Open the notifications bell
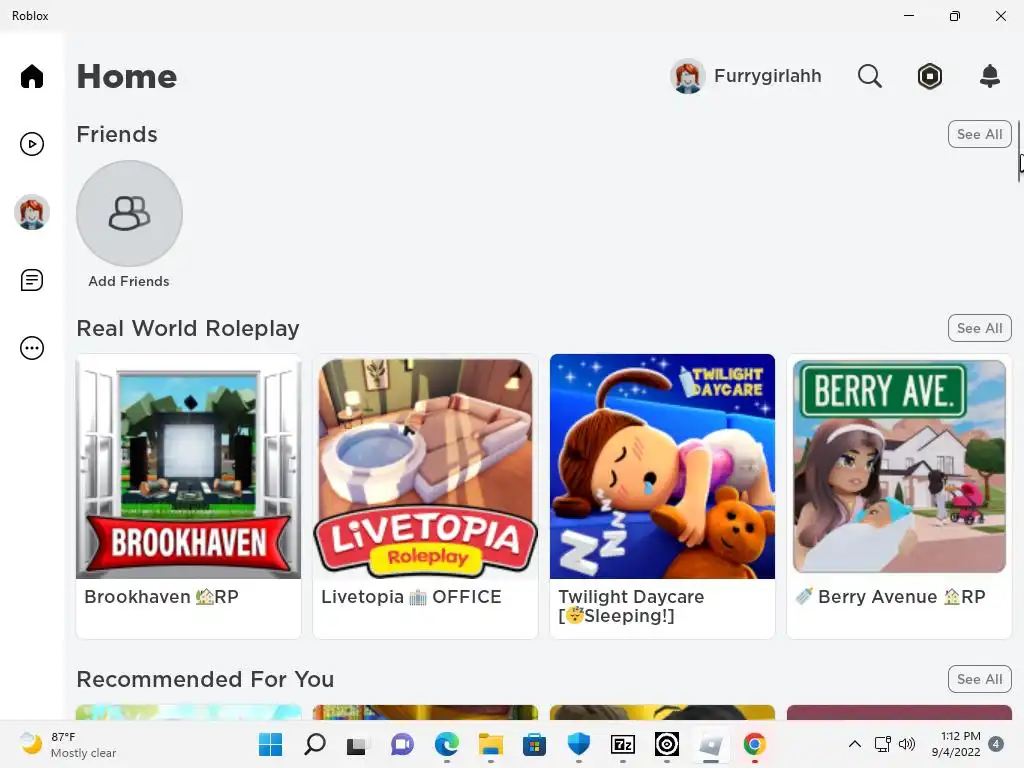The width and height of the screenshot is (1024, 768). pyautogui.click(x=990, y=76)
